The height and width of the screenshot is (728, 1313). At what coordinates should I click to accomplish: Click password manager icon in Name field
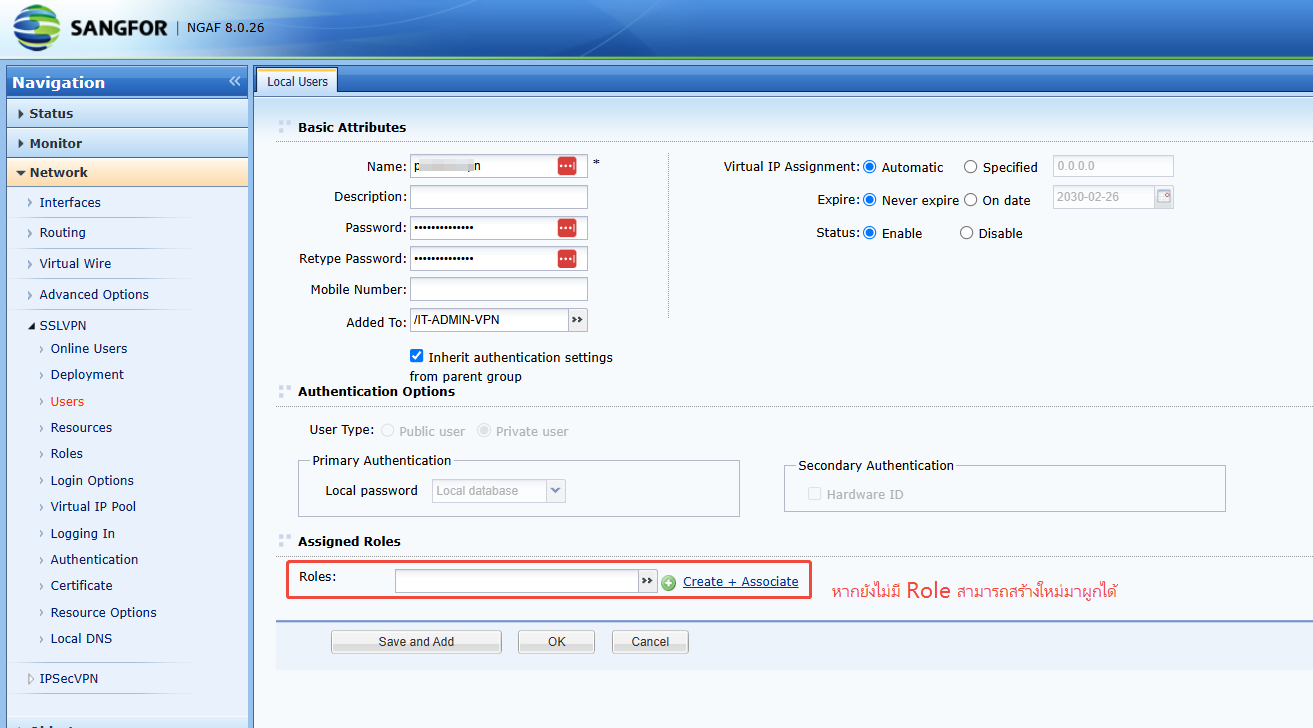pyautogui.click(x=567, y=166)
